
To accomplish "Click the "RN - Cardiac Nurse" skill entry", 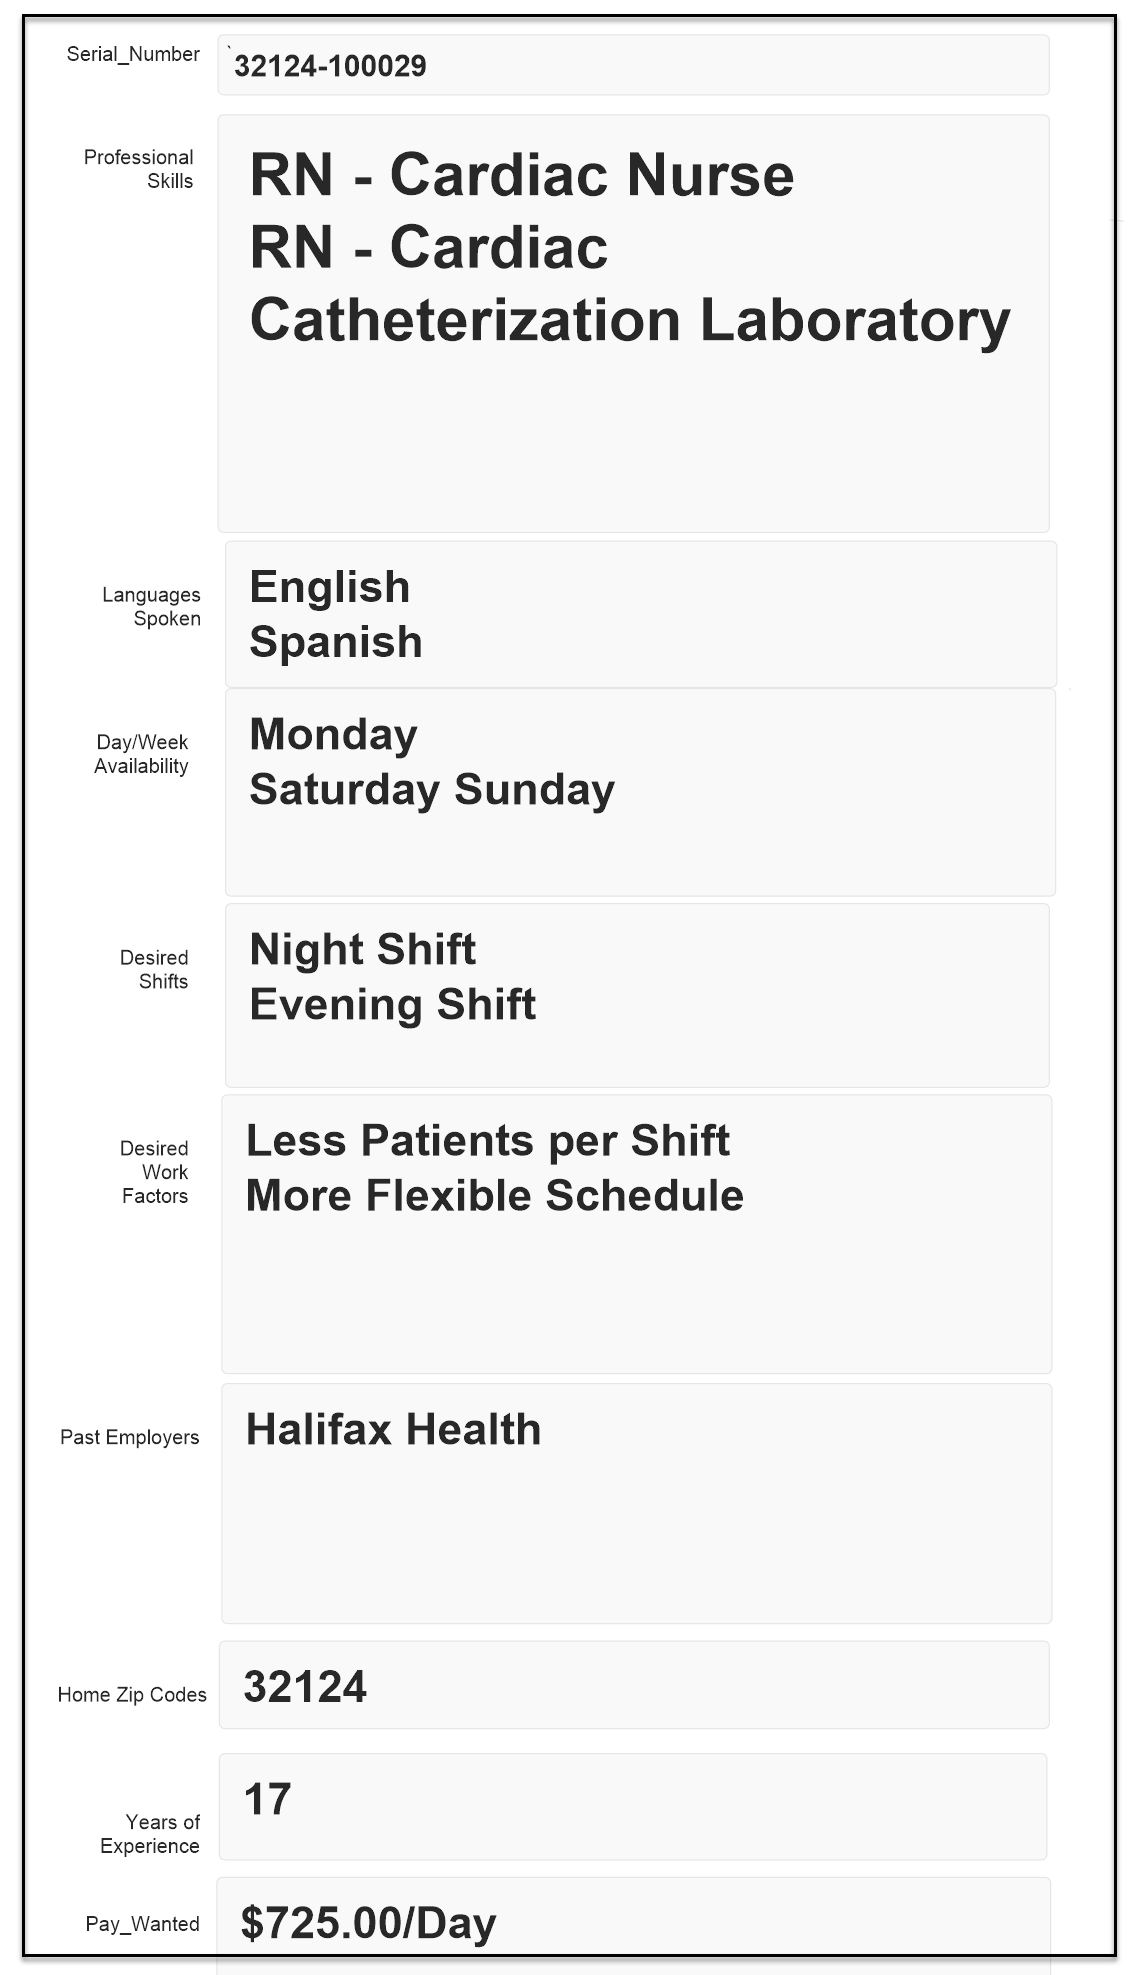I will click(x=521, y=175).
